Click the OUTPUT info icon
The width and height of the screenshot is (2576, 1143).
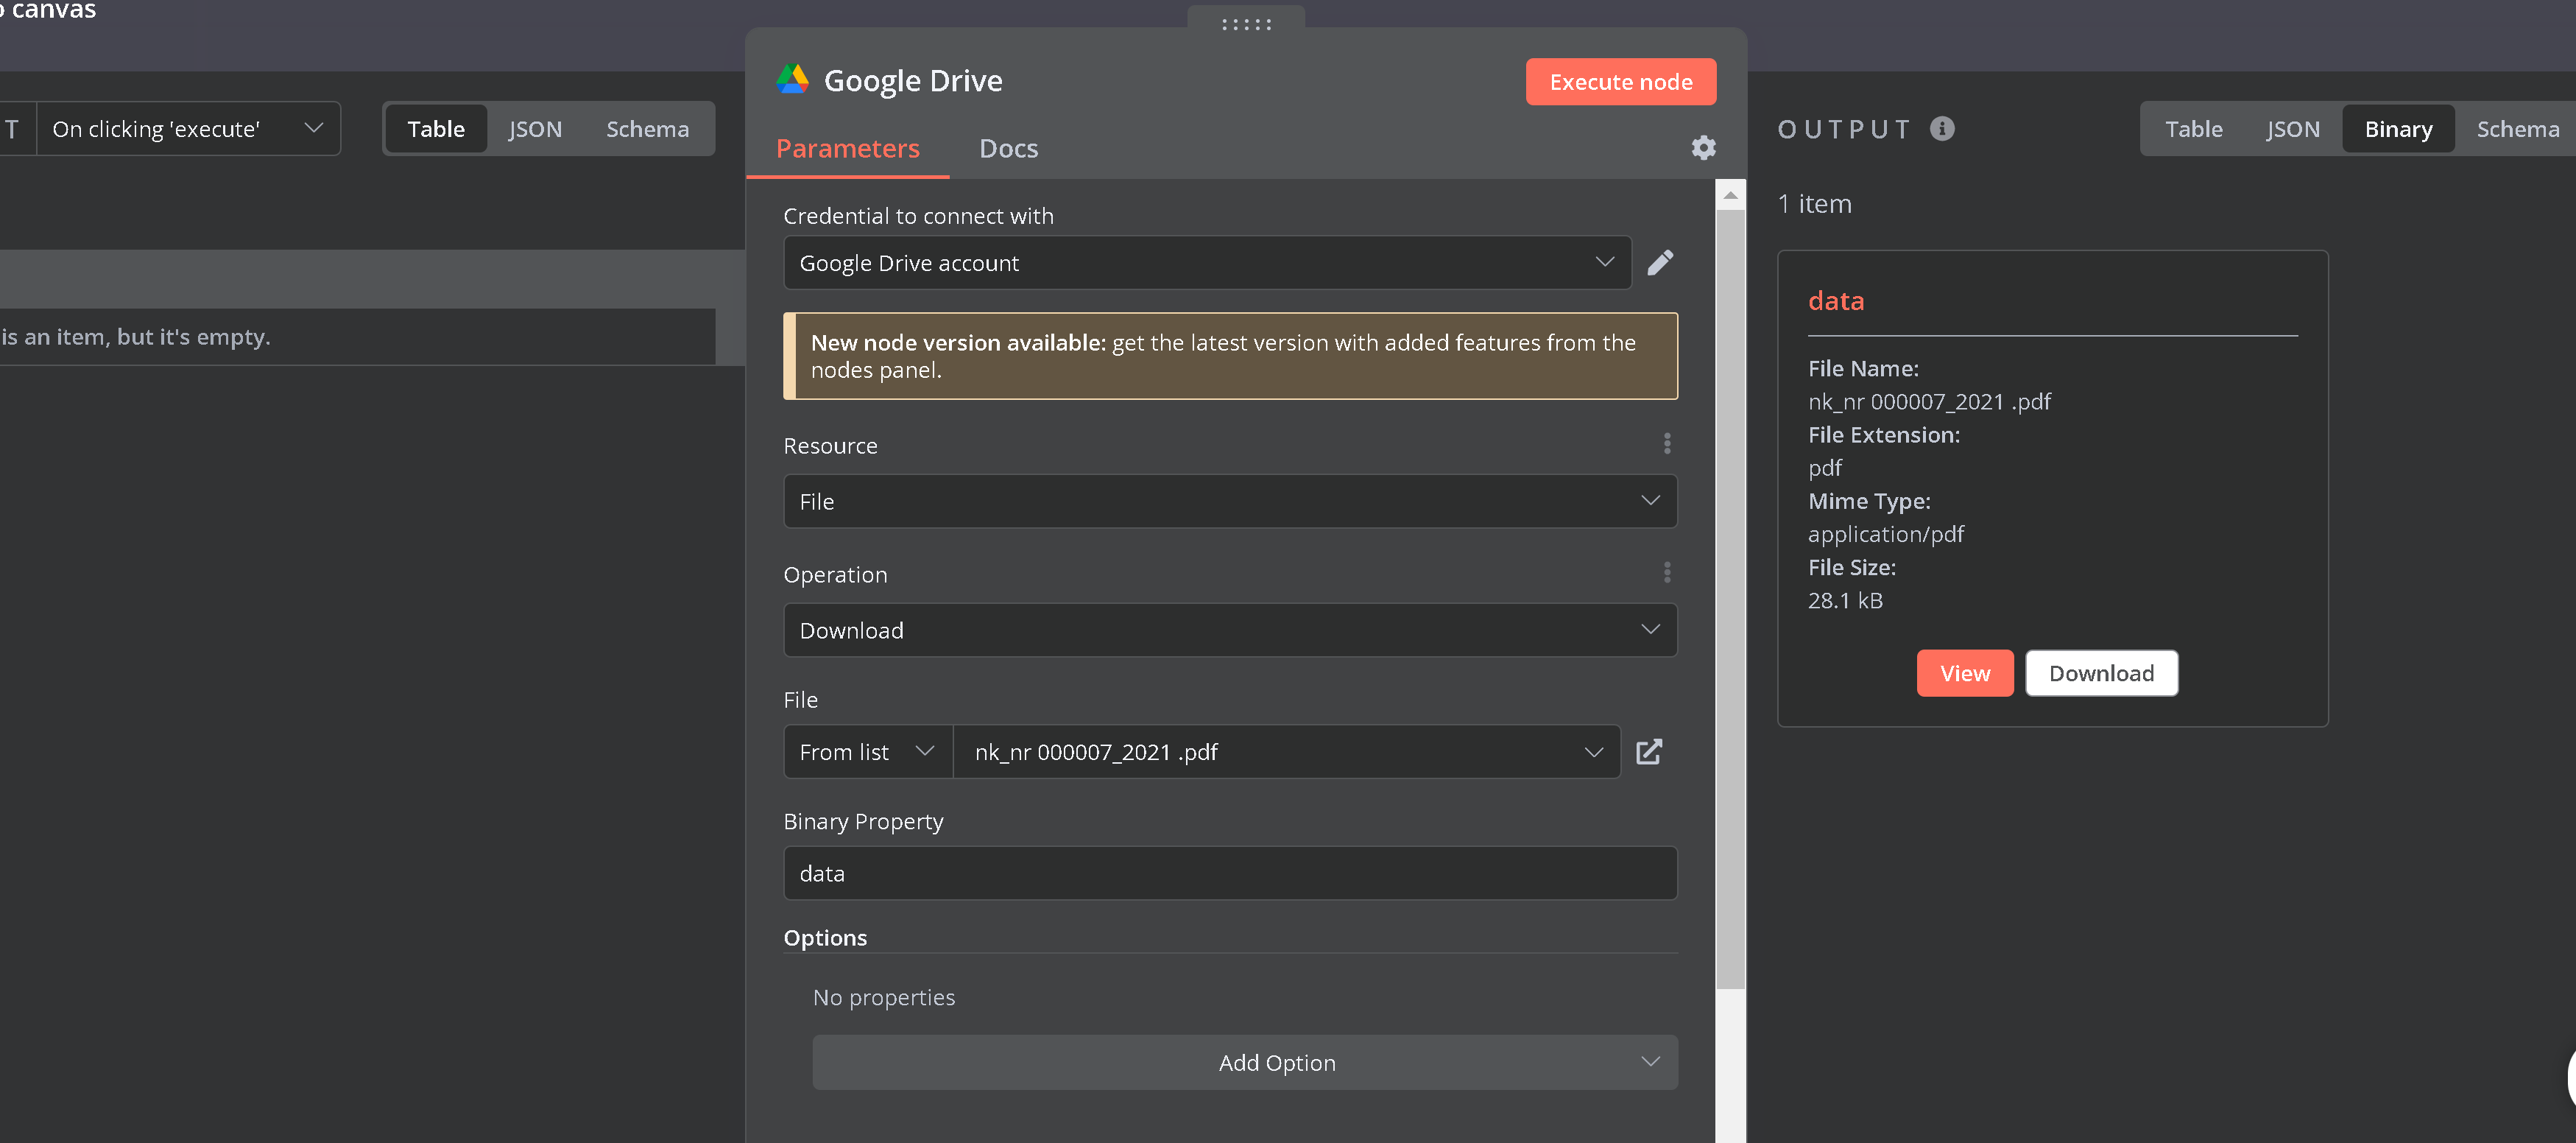pyautogui.click(x=1942, y=129)
